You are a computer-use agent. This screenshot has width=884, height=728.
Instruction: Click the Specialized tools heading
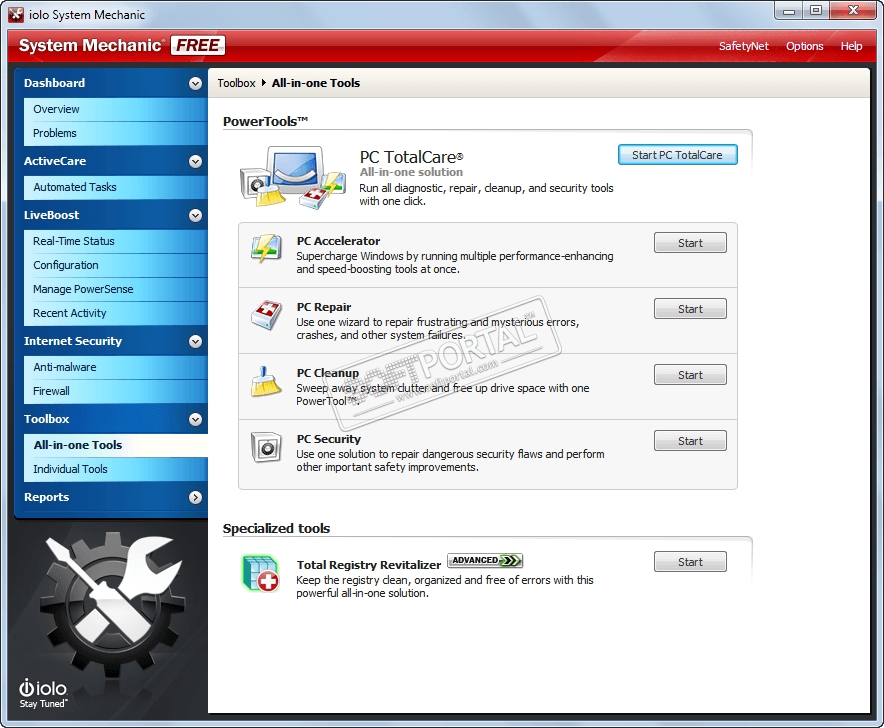tap(276, 529)
